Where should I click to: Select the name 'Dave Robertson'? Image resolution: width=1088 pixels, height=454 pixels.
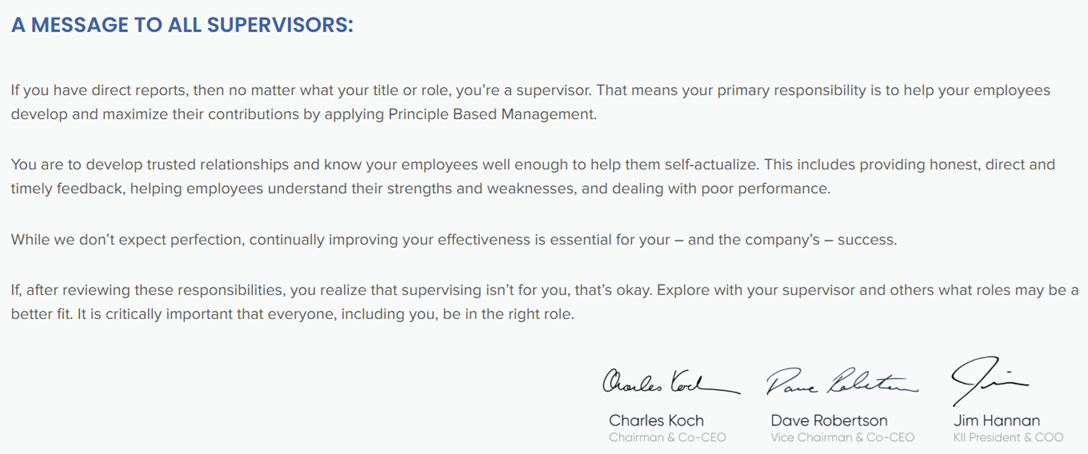[x=828, y=421]
